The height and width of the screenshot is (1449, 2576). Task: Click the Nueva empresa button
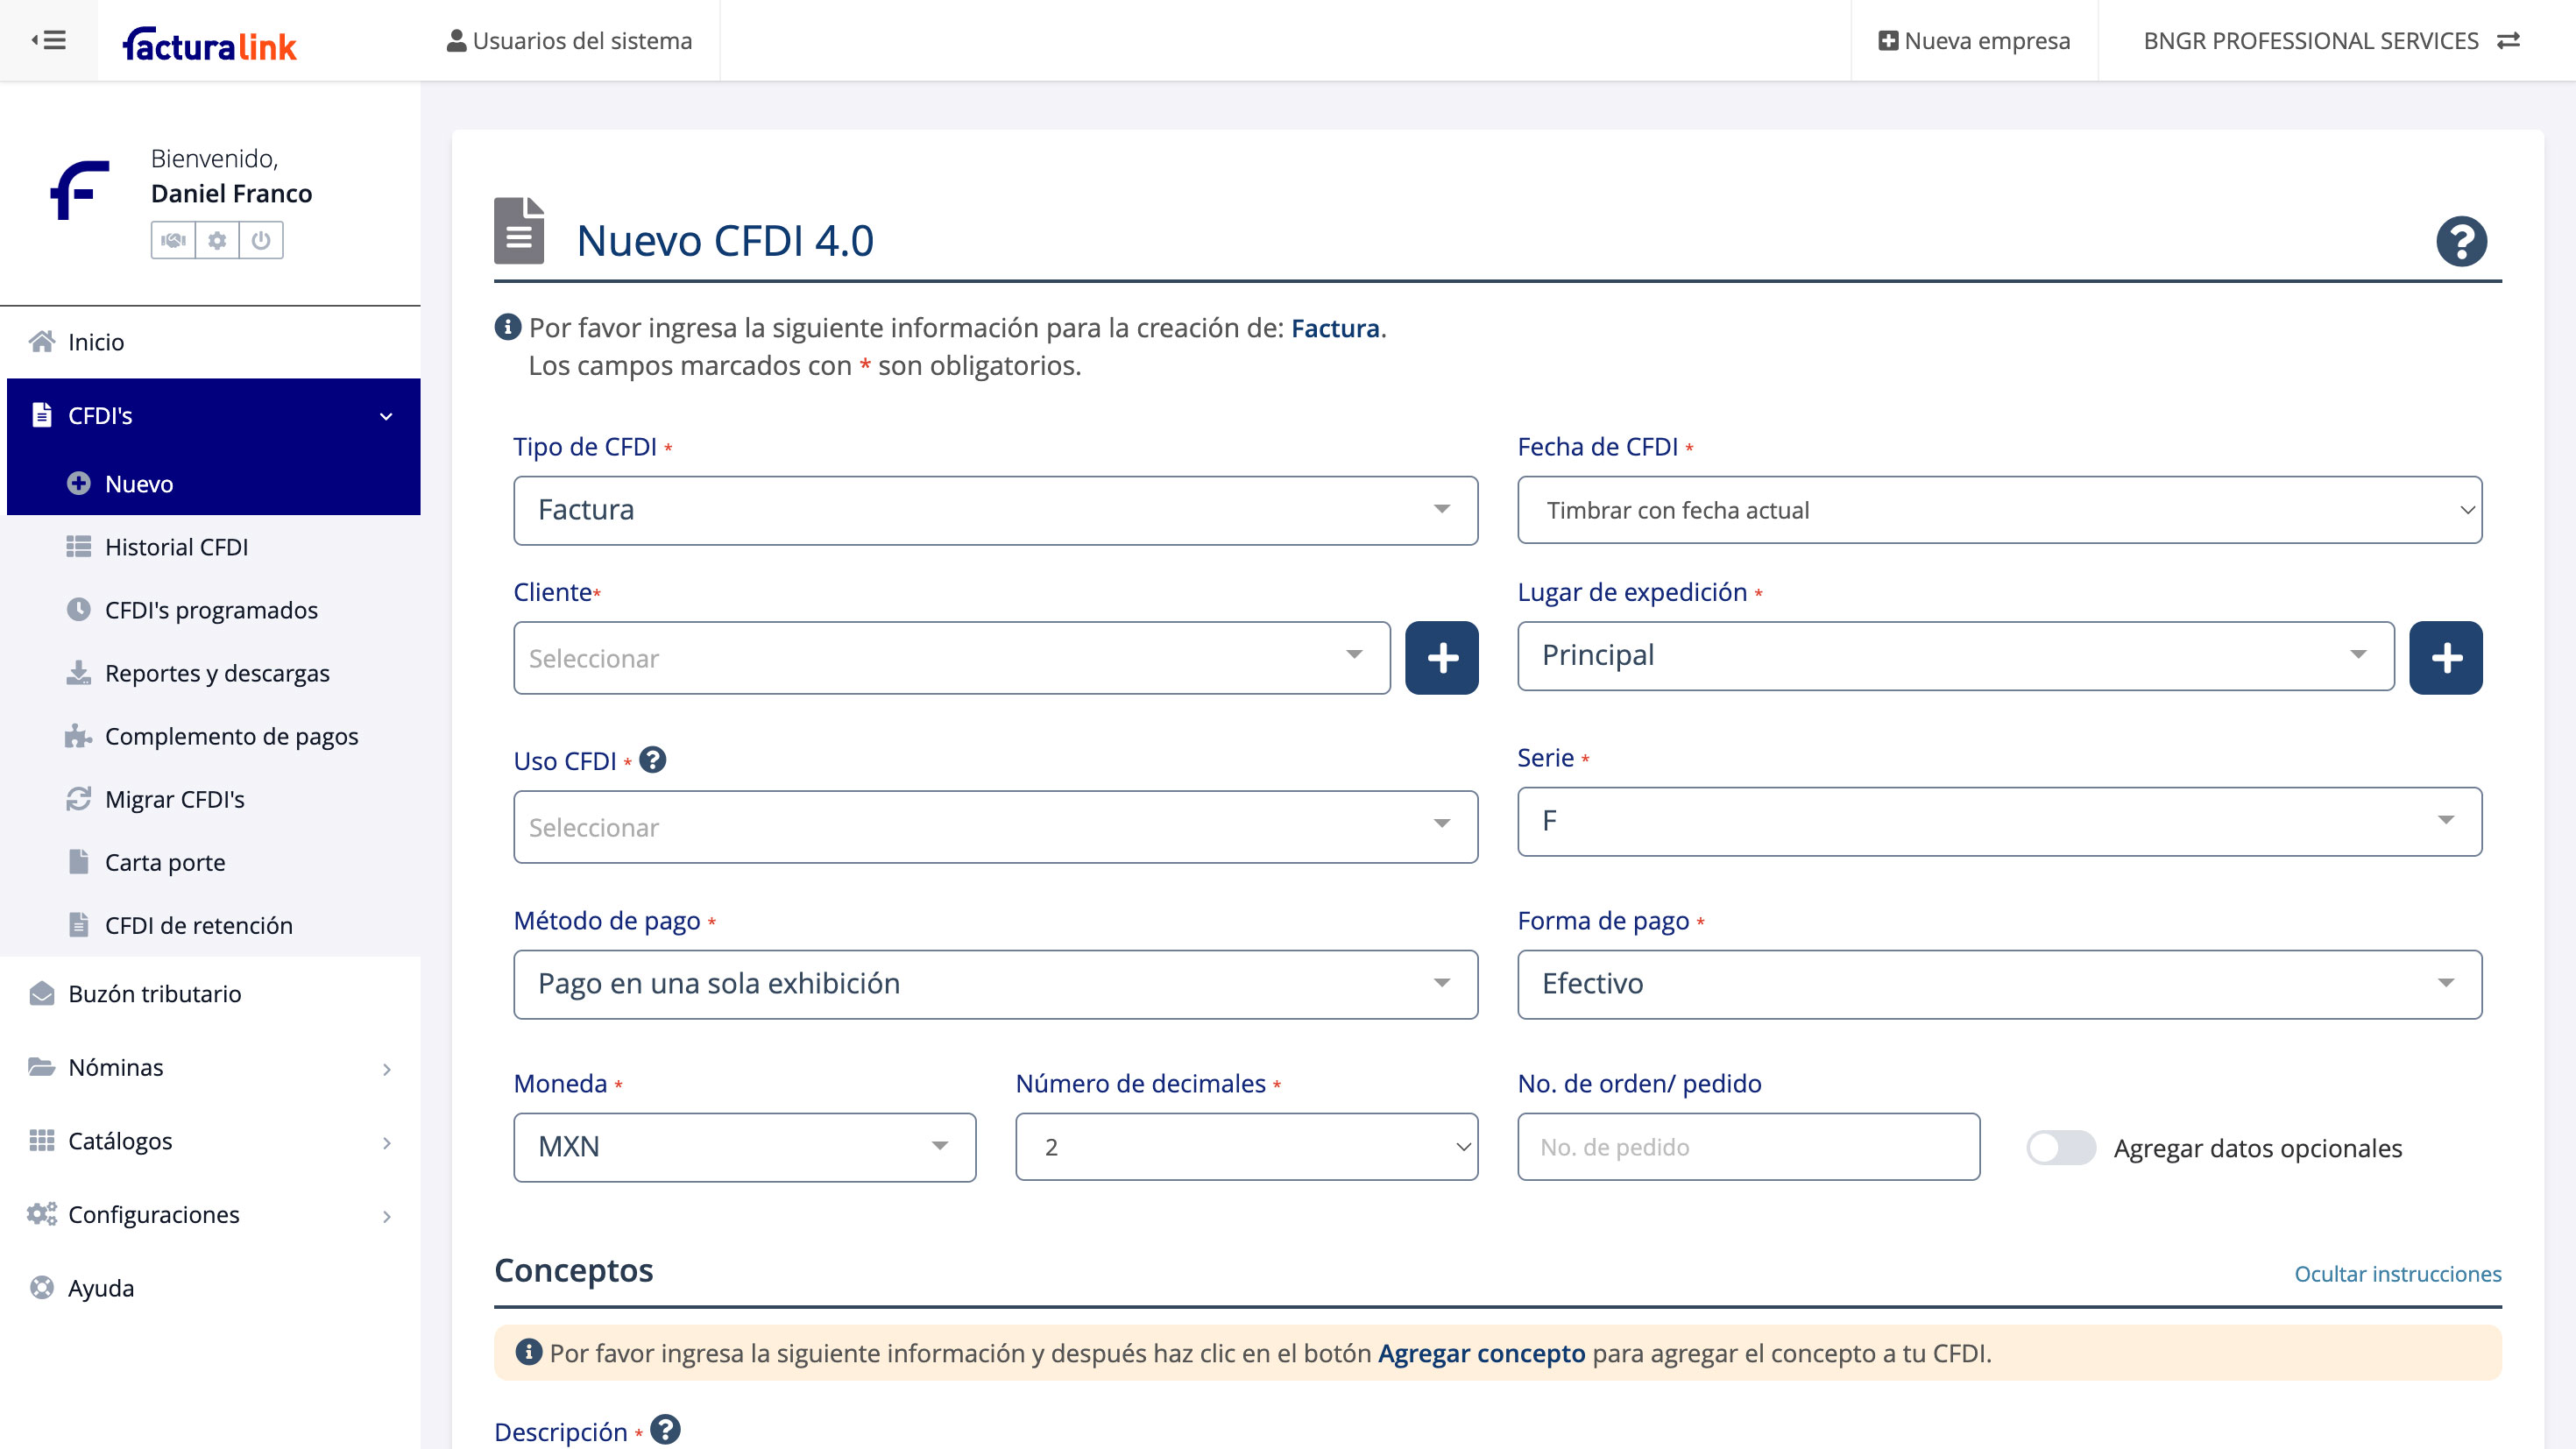(x=1974, y=41)
